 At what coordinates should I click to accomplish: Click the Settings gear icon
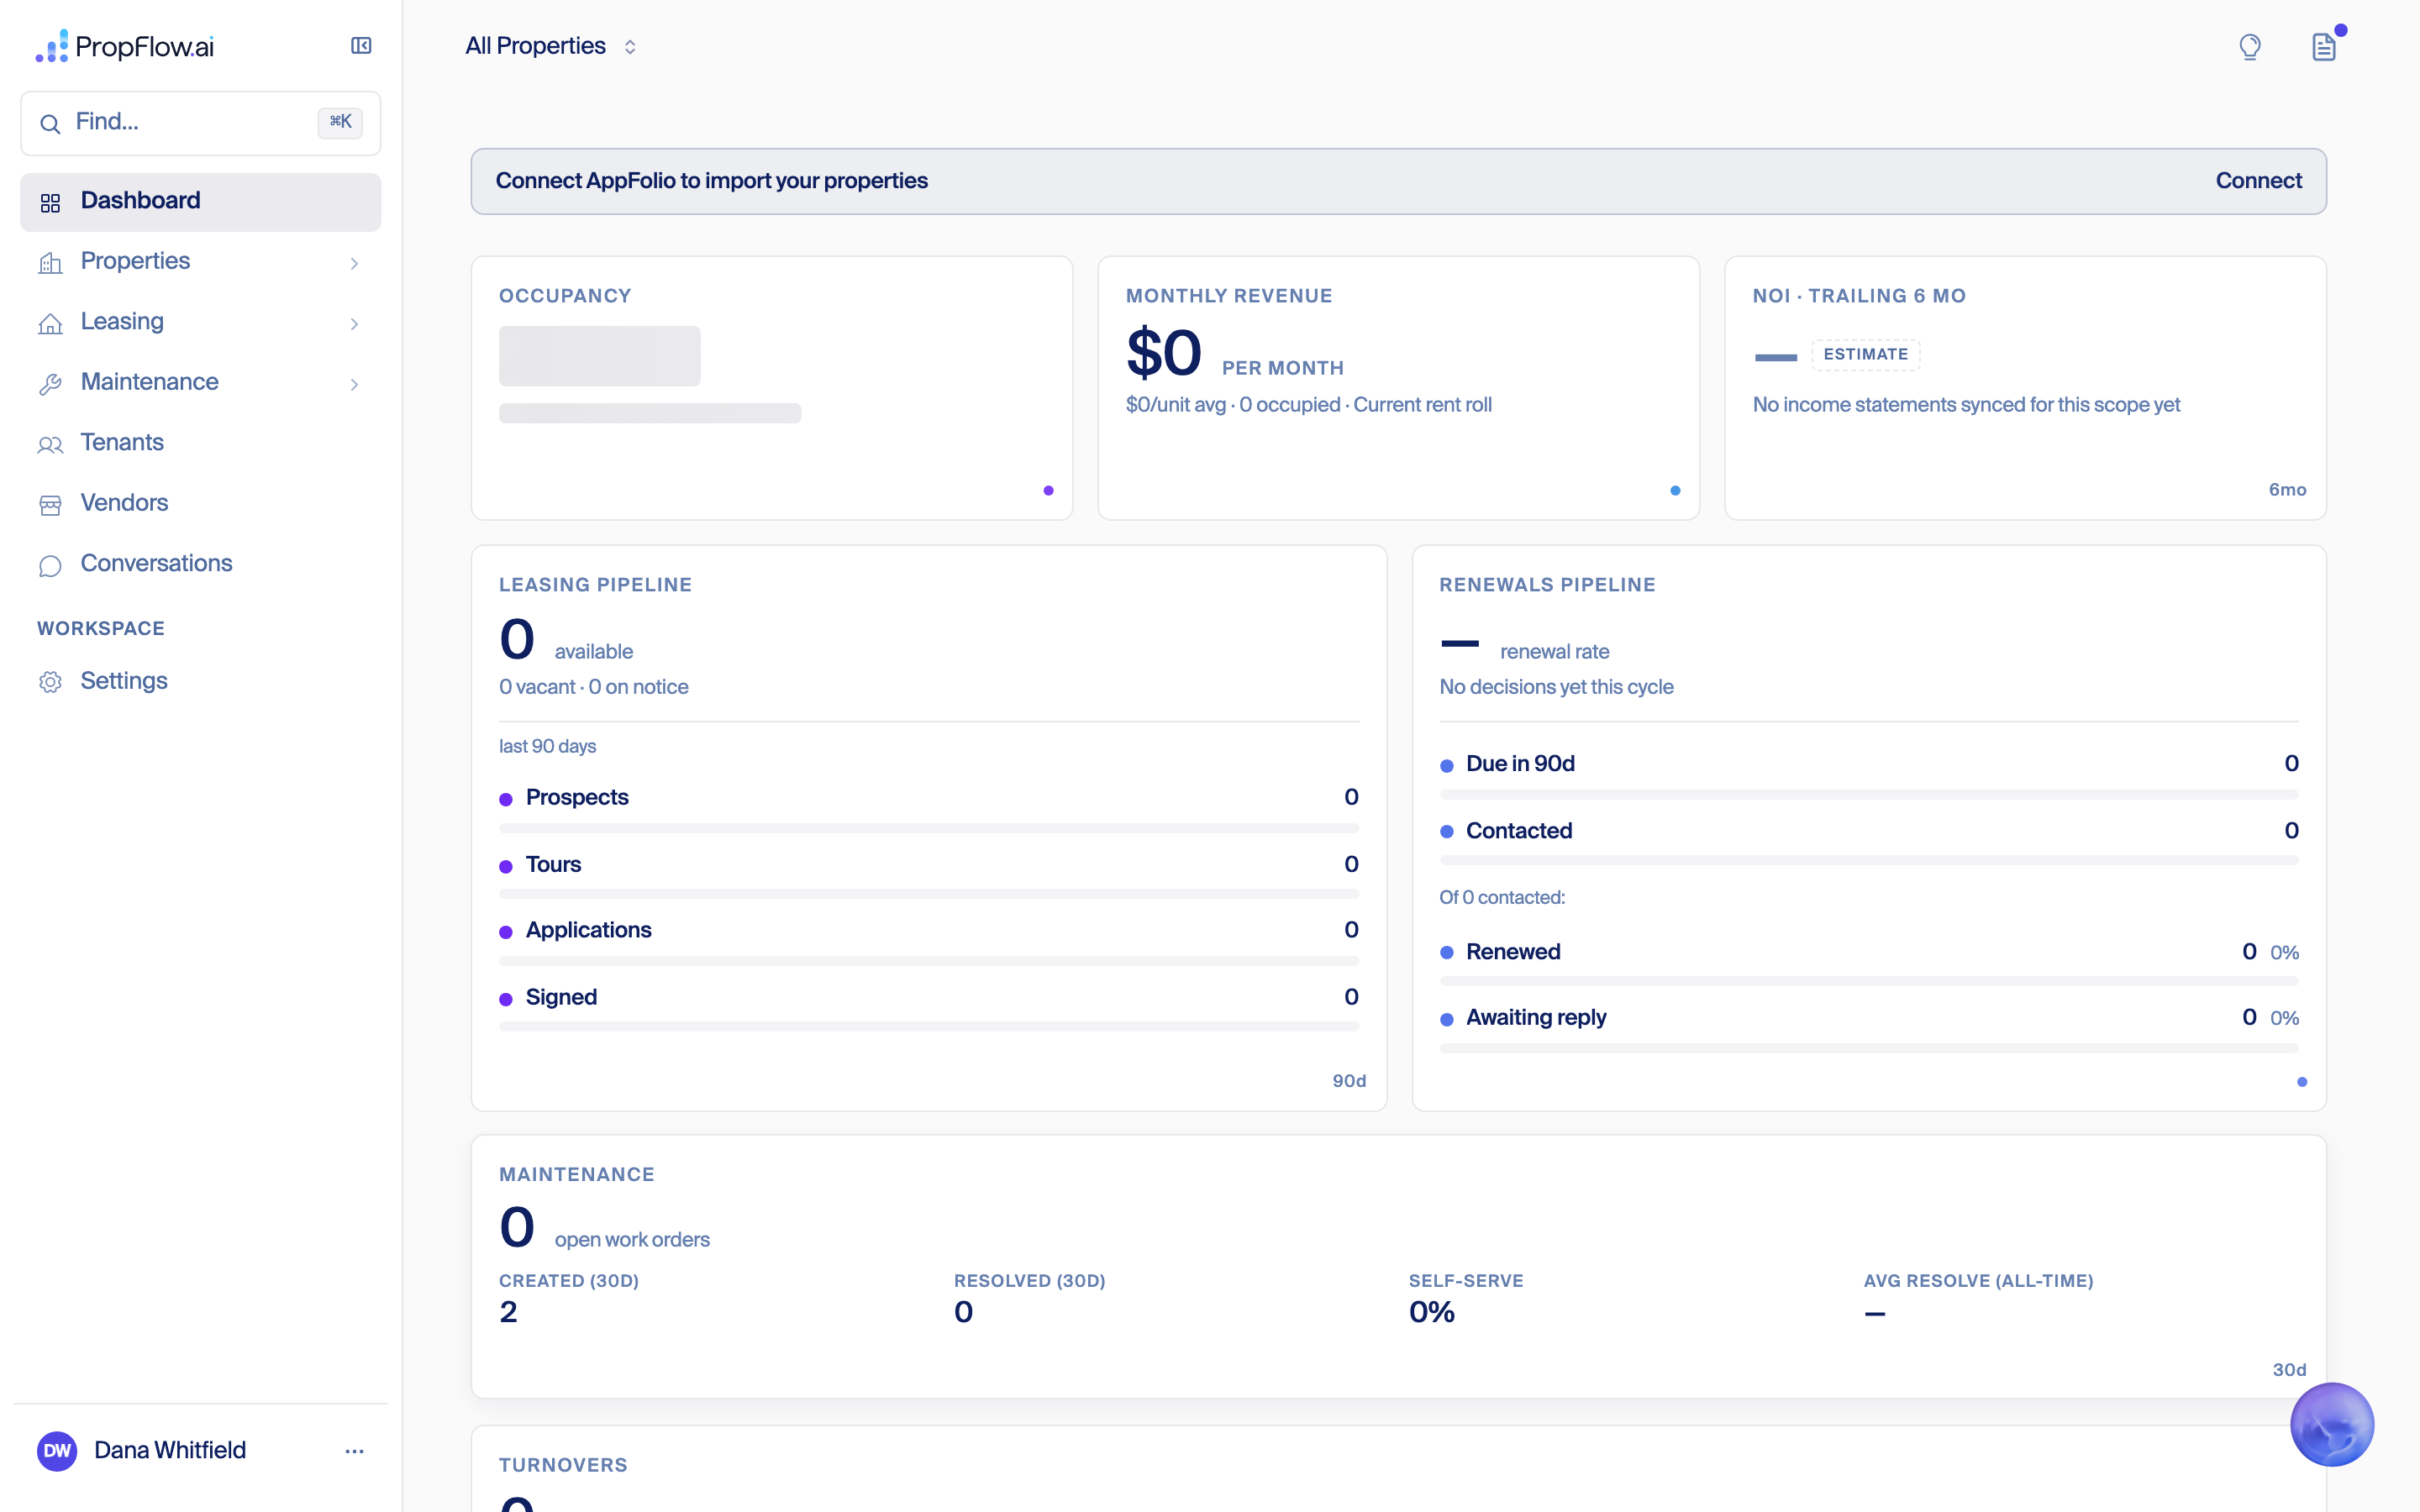tap(50, 682)
